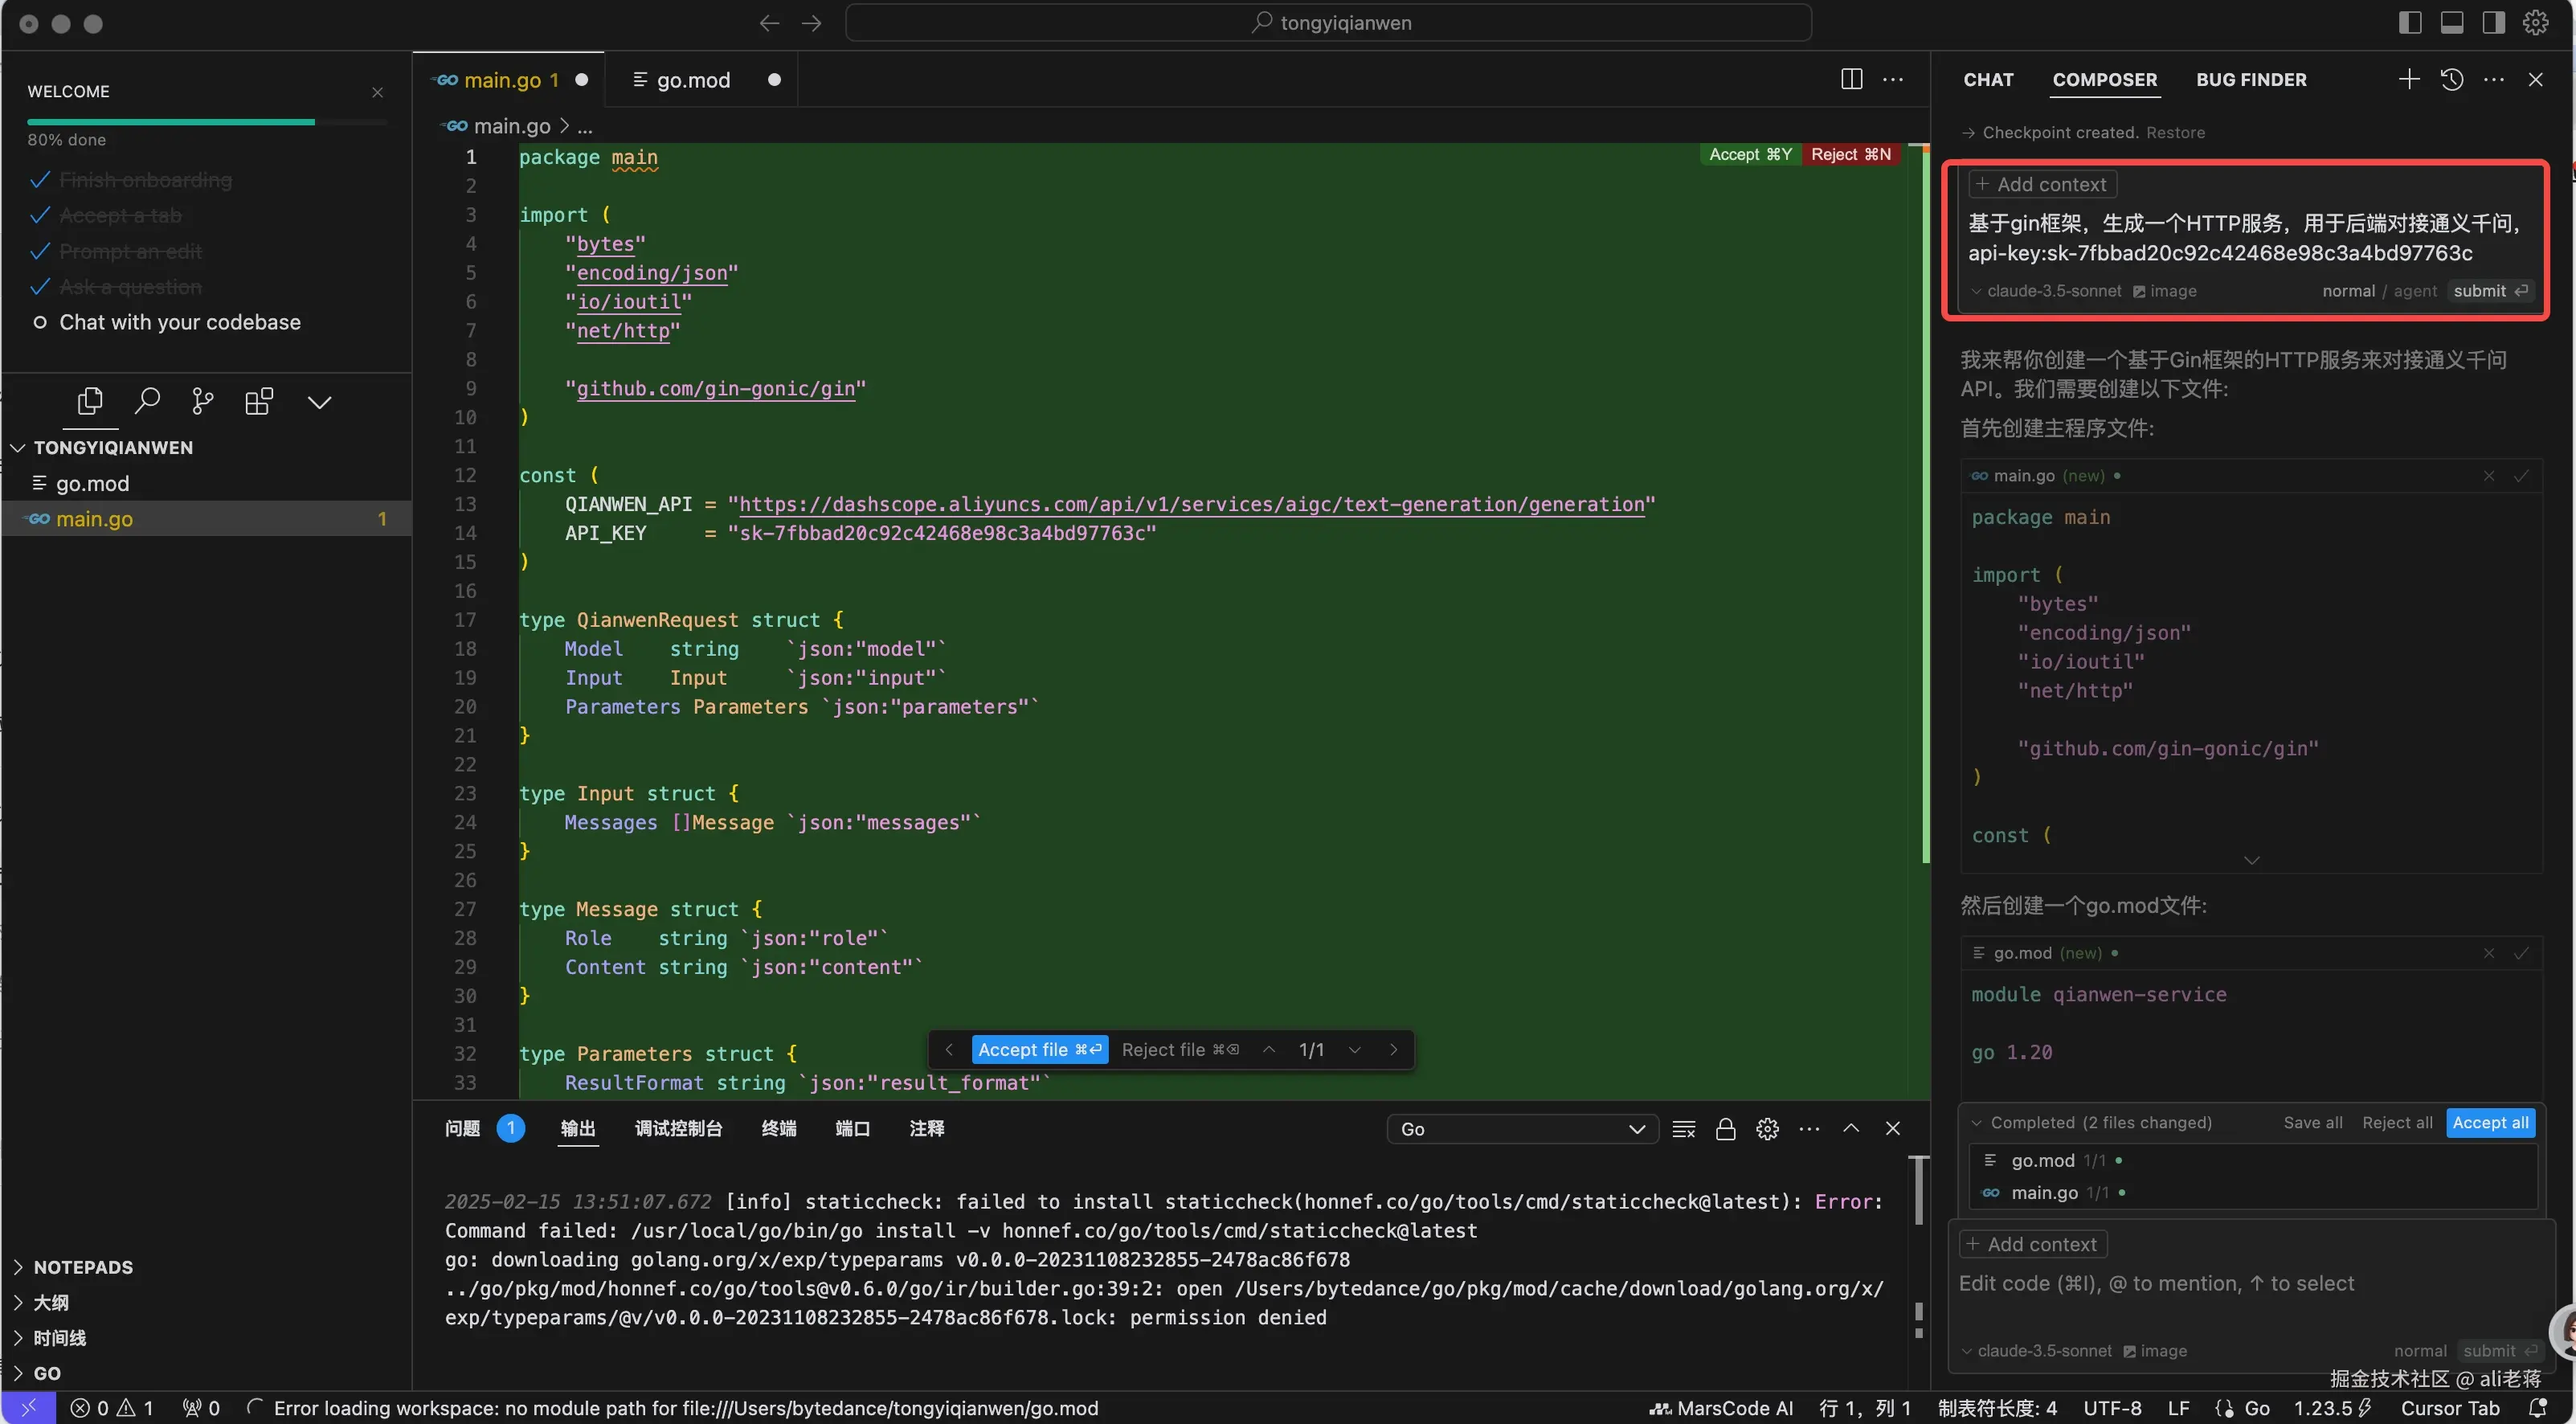Viewport: 2576px width, 1424px height.
Task: Open the go.mod editor tab
Action: pyautogui.click(x=693, y=80)
